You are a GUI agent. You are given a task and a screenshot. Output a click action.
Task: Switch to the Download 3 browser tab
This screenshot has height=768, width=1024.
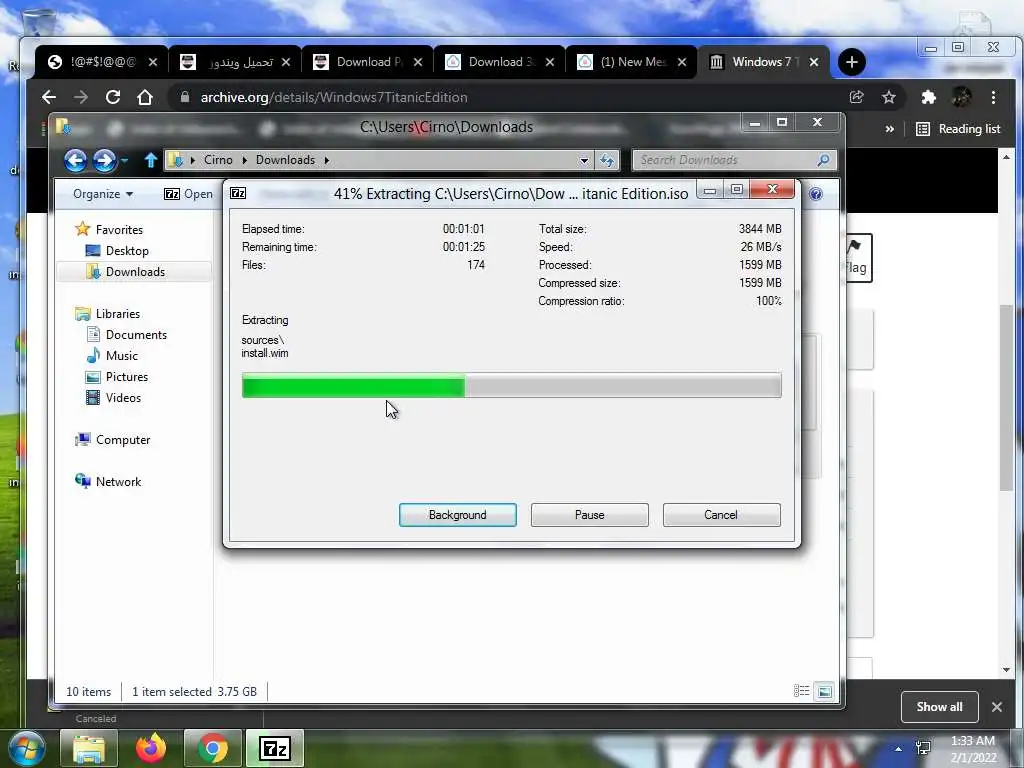(499, 62)
